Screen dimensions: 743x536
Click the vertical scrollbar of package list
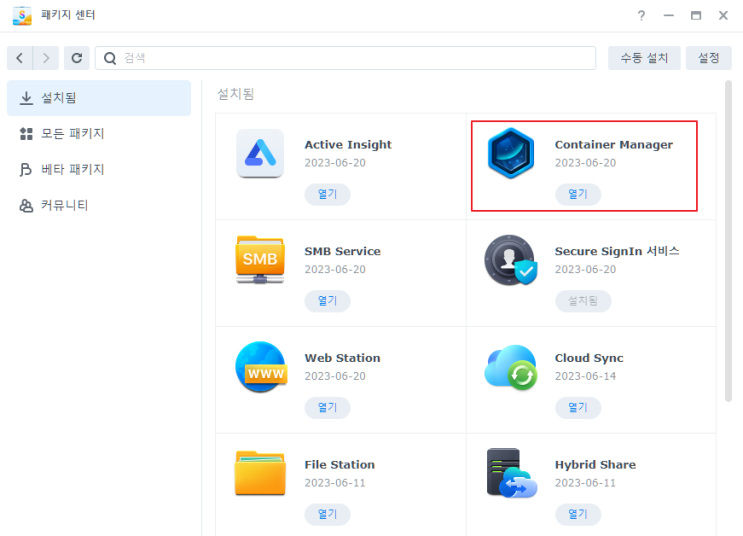point(728,241)
